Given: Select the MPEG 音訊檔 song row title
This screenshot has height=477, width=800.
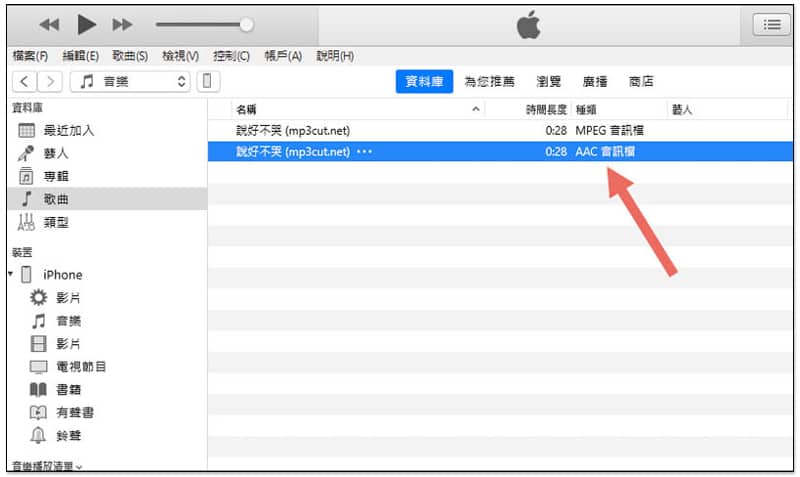Looking at the screenshot, I should [293, 131].
